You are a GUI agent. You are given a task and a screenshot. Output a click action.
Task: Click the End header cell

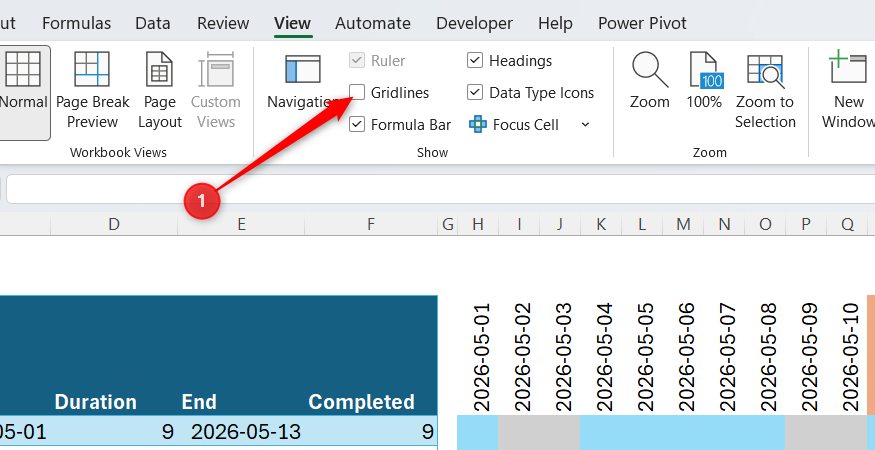pos(241,355)
